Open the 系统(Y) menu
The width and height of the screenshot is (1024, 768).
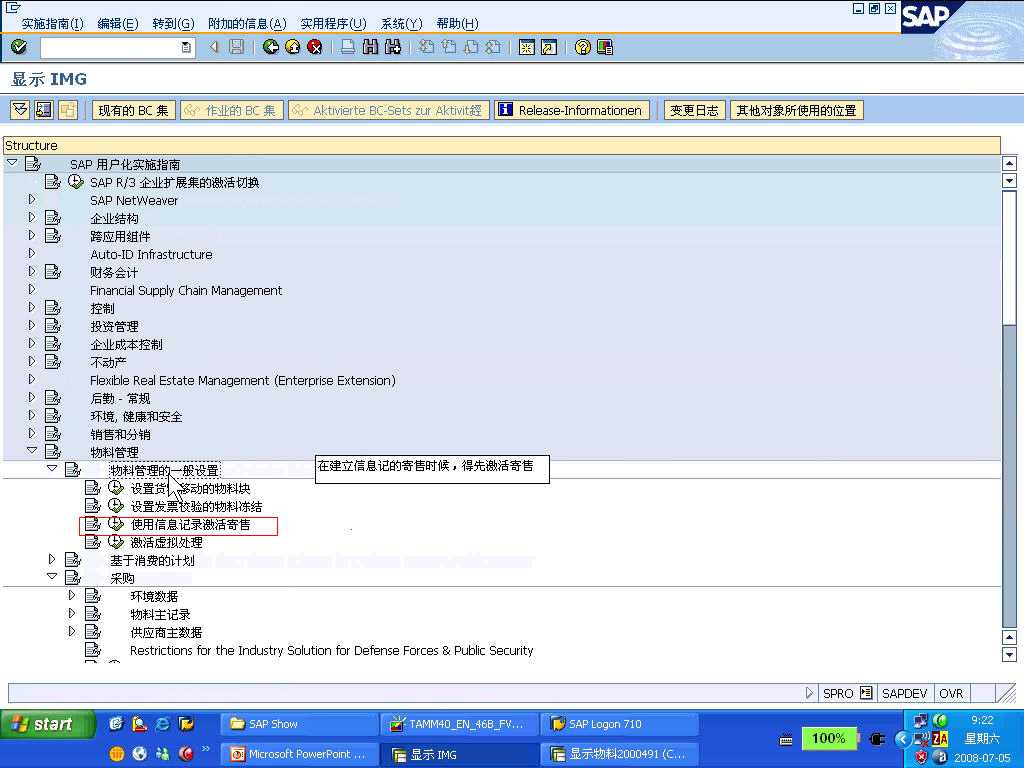[401, 24]
